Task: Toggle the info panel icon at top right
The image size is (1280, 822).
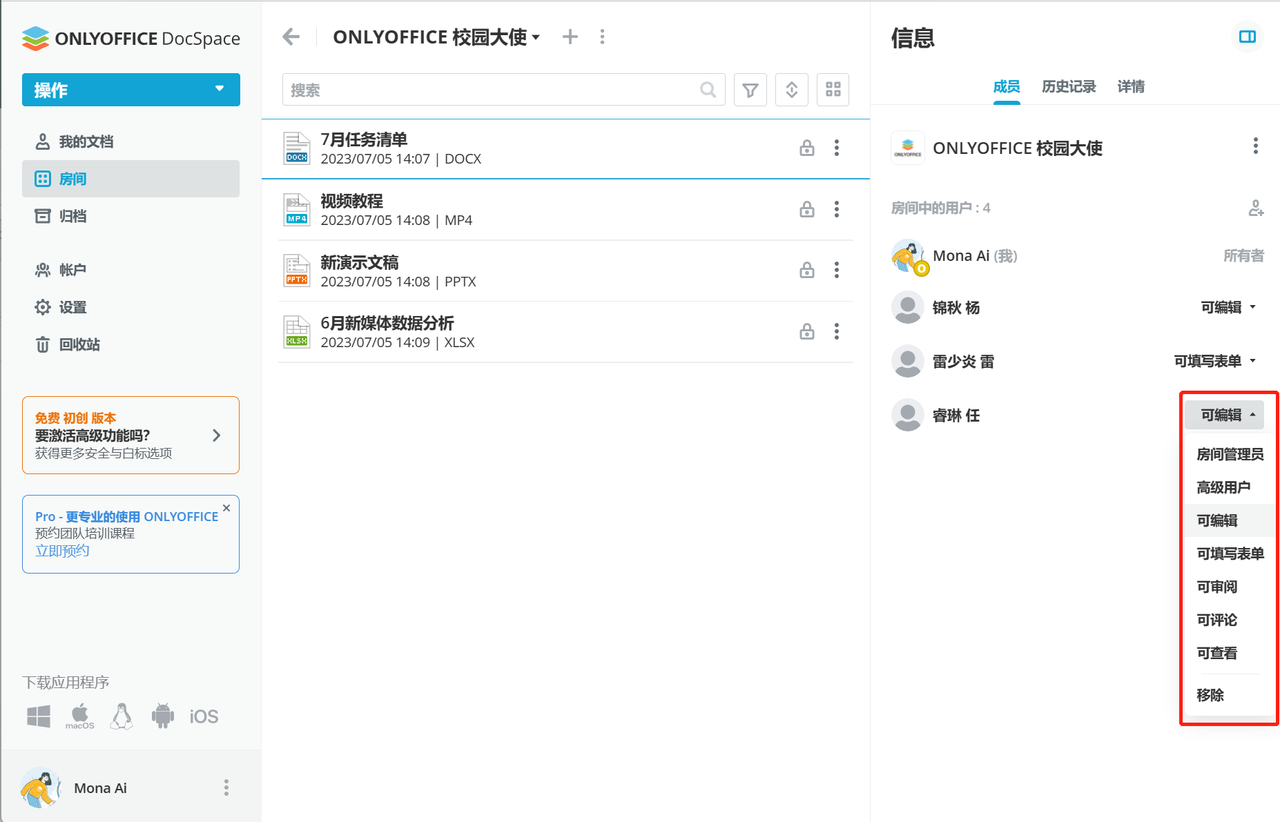Action: click(x=1247, y=37)
